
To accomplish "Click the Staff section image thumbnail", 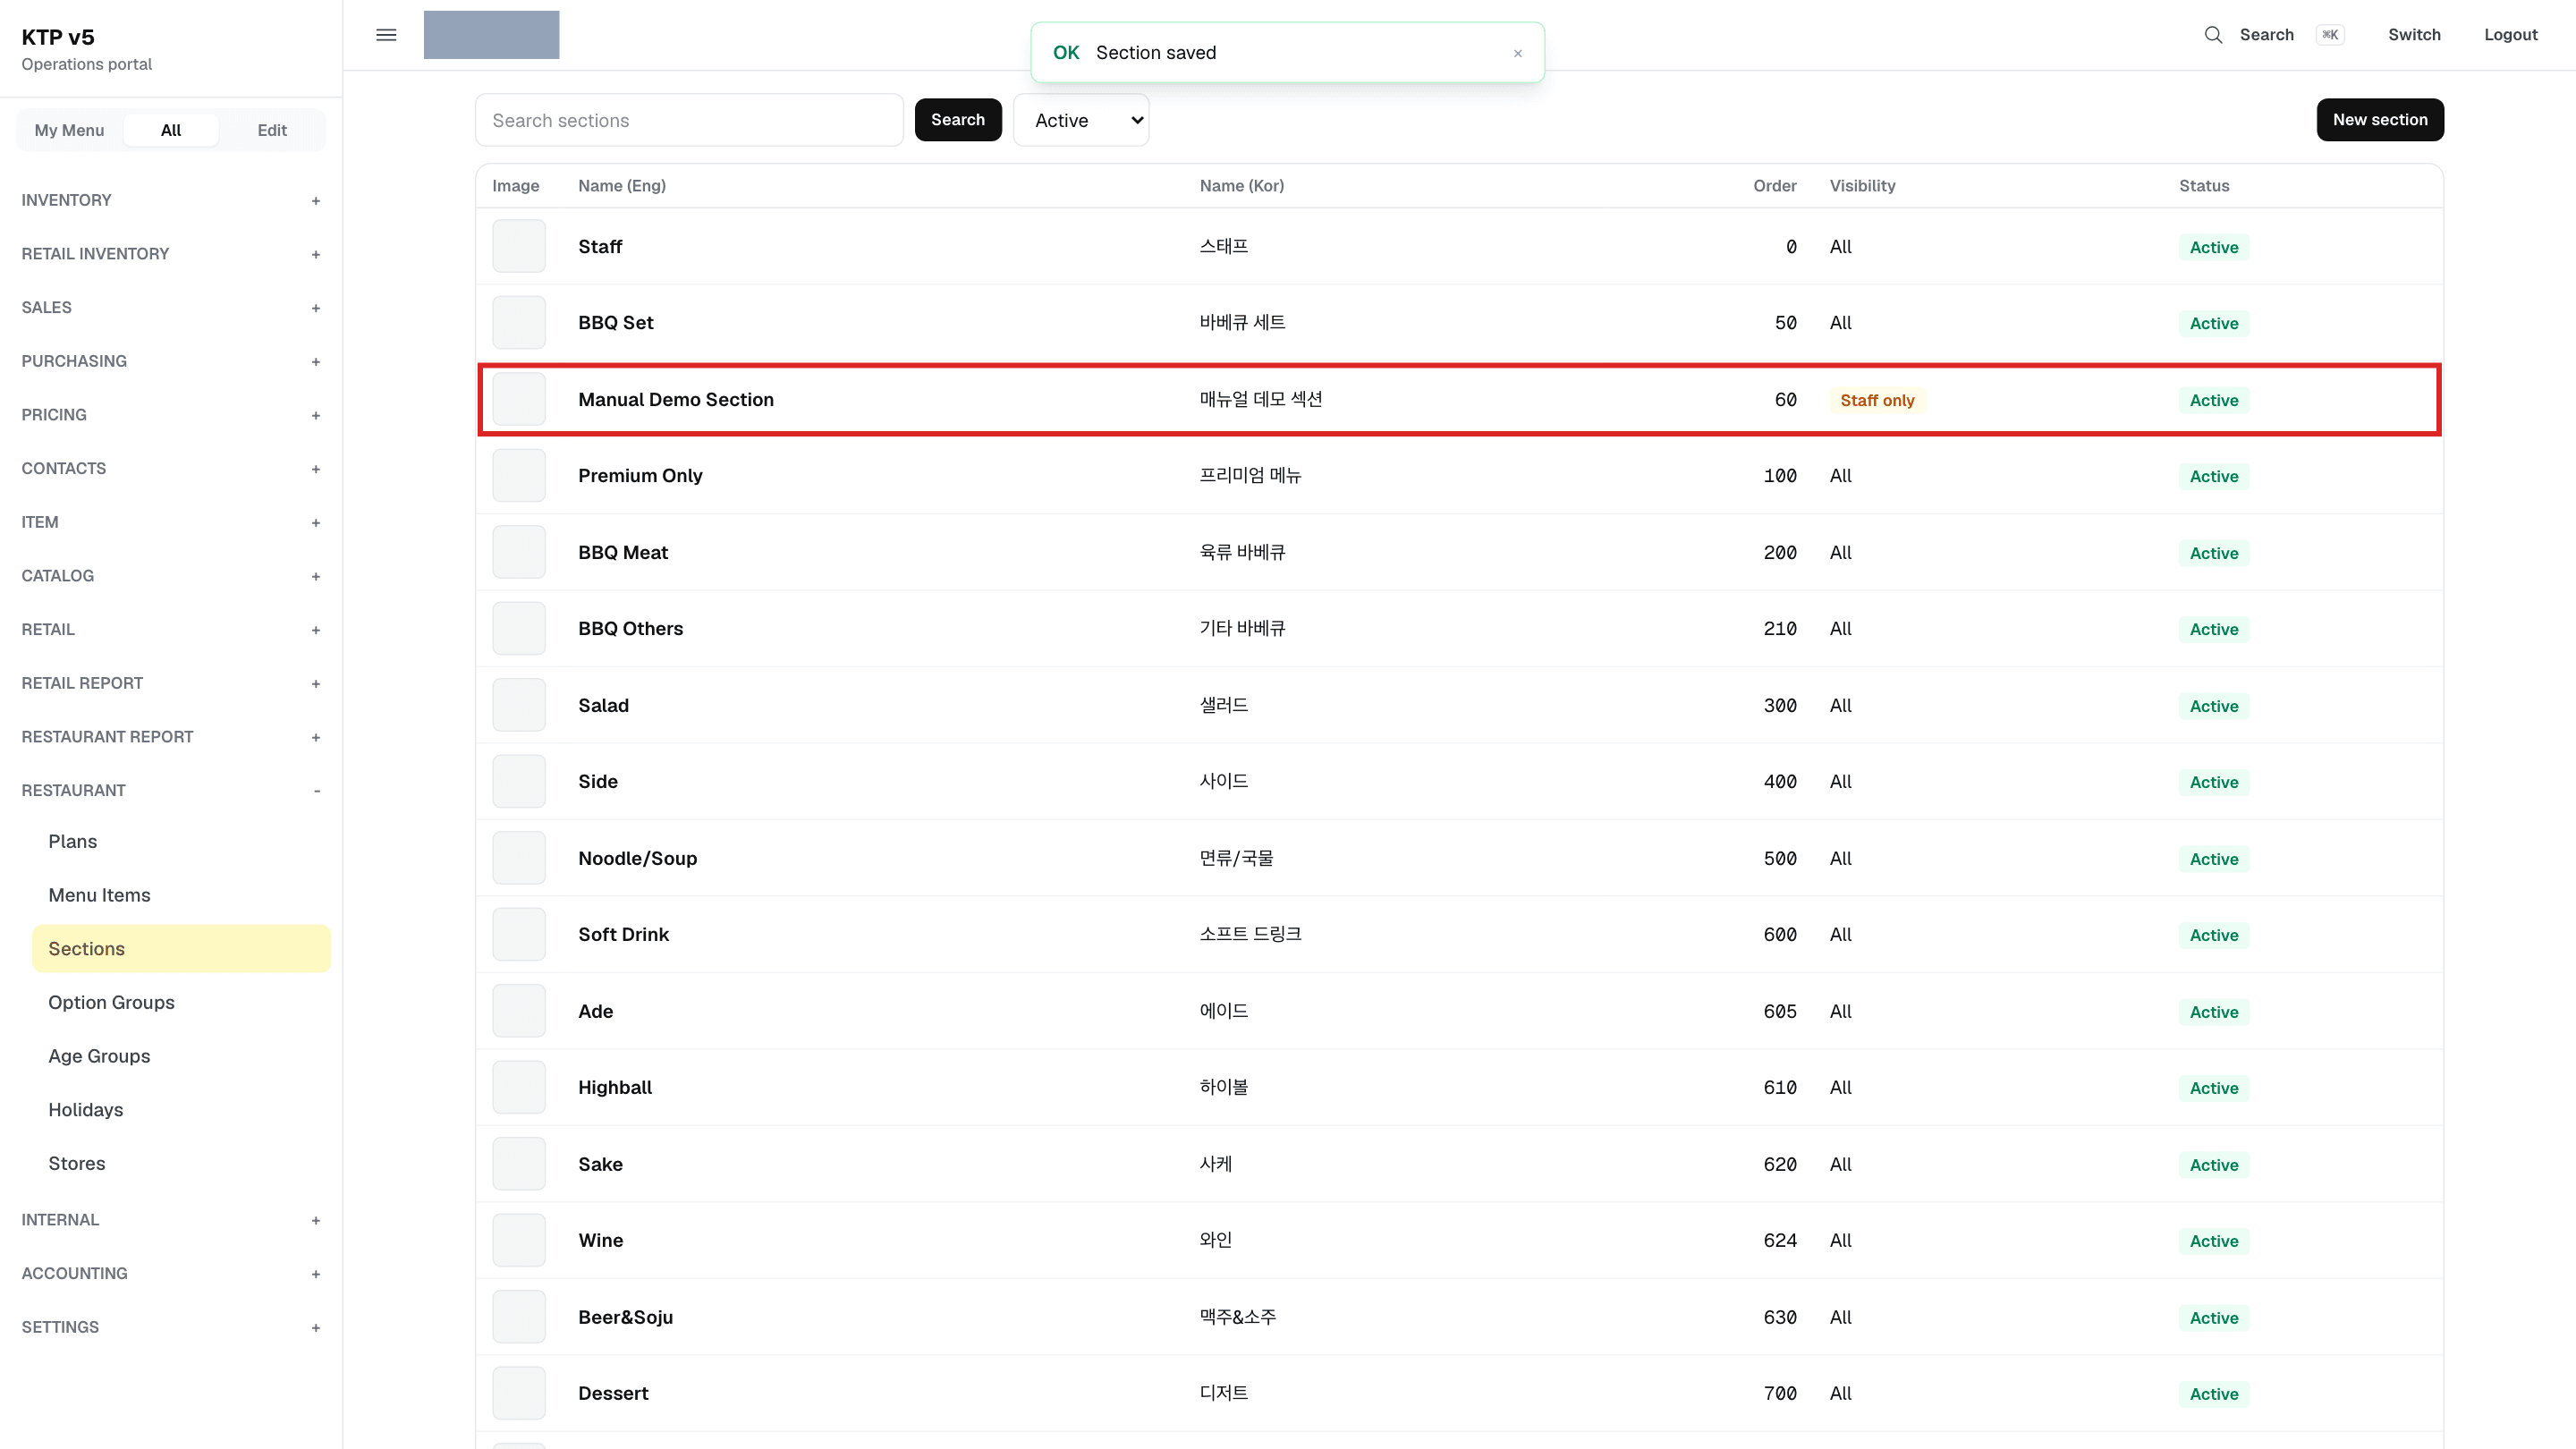I will [x=519, y=246].
